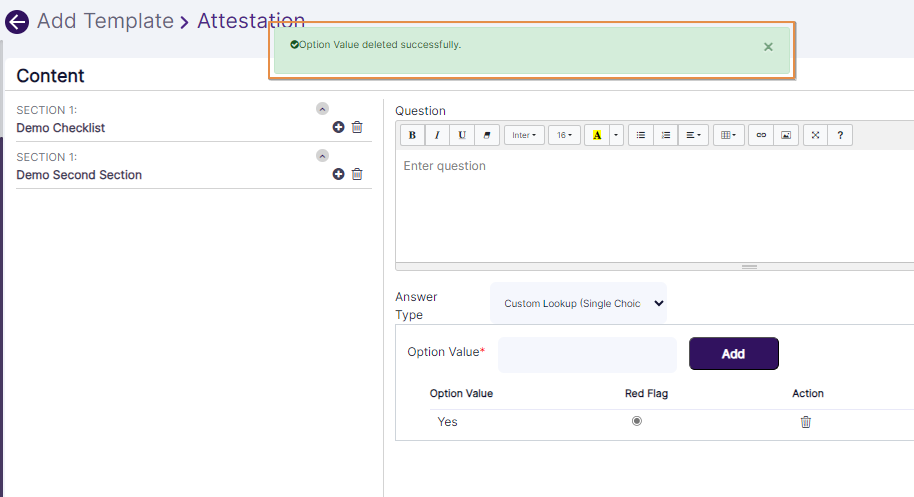Select Red Flag radio for Yes

[637, 421]
